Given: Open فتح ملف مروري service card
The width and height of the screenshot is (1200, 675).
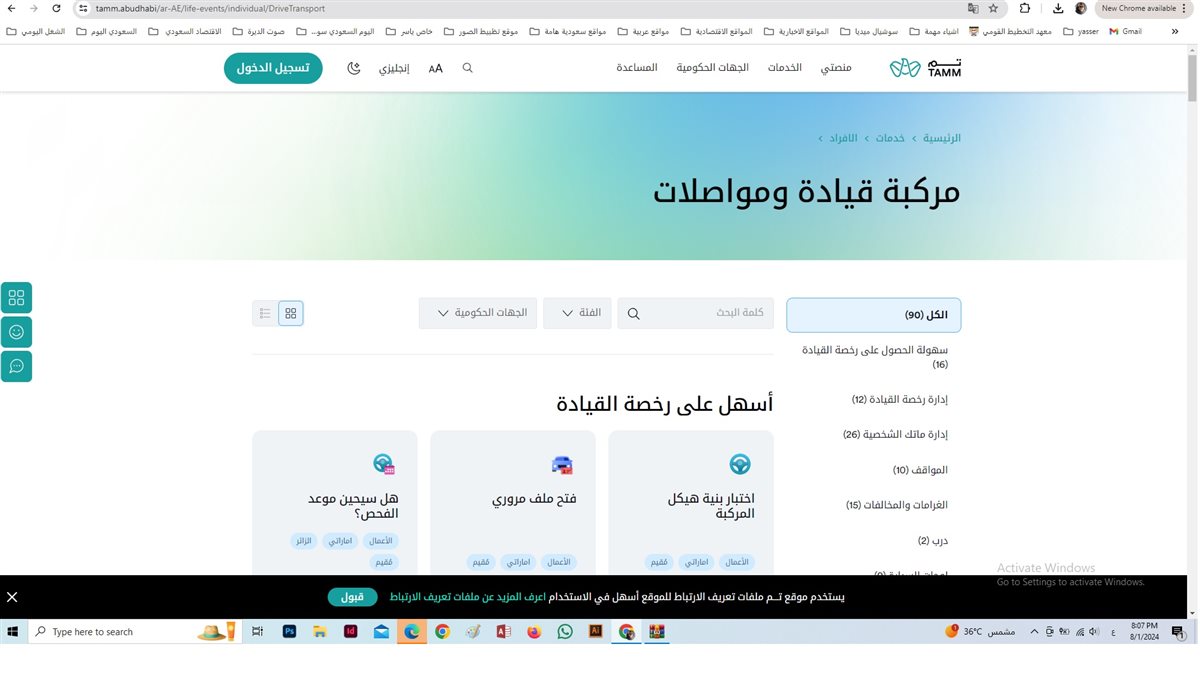Looking at the screenshot, I should 513,503.
